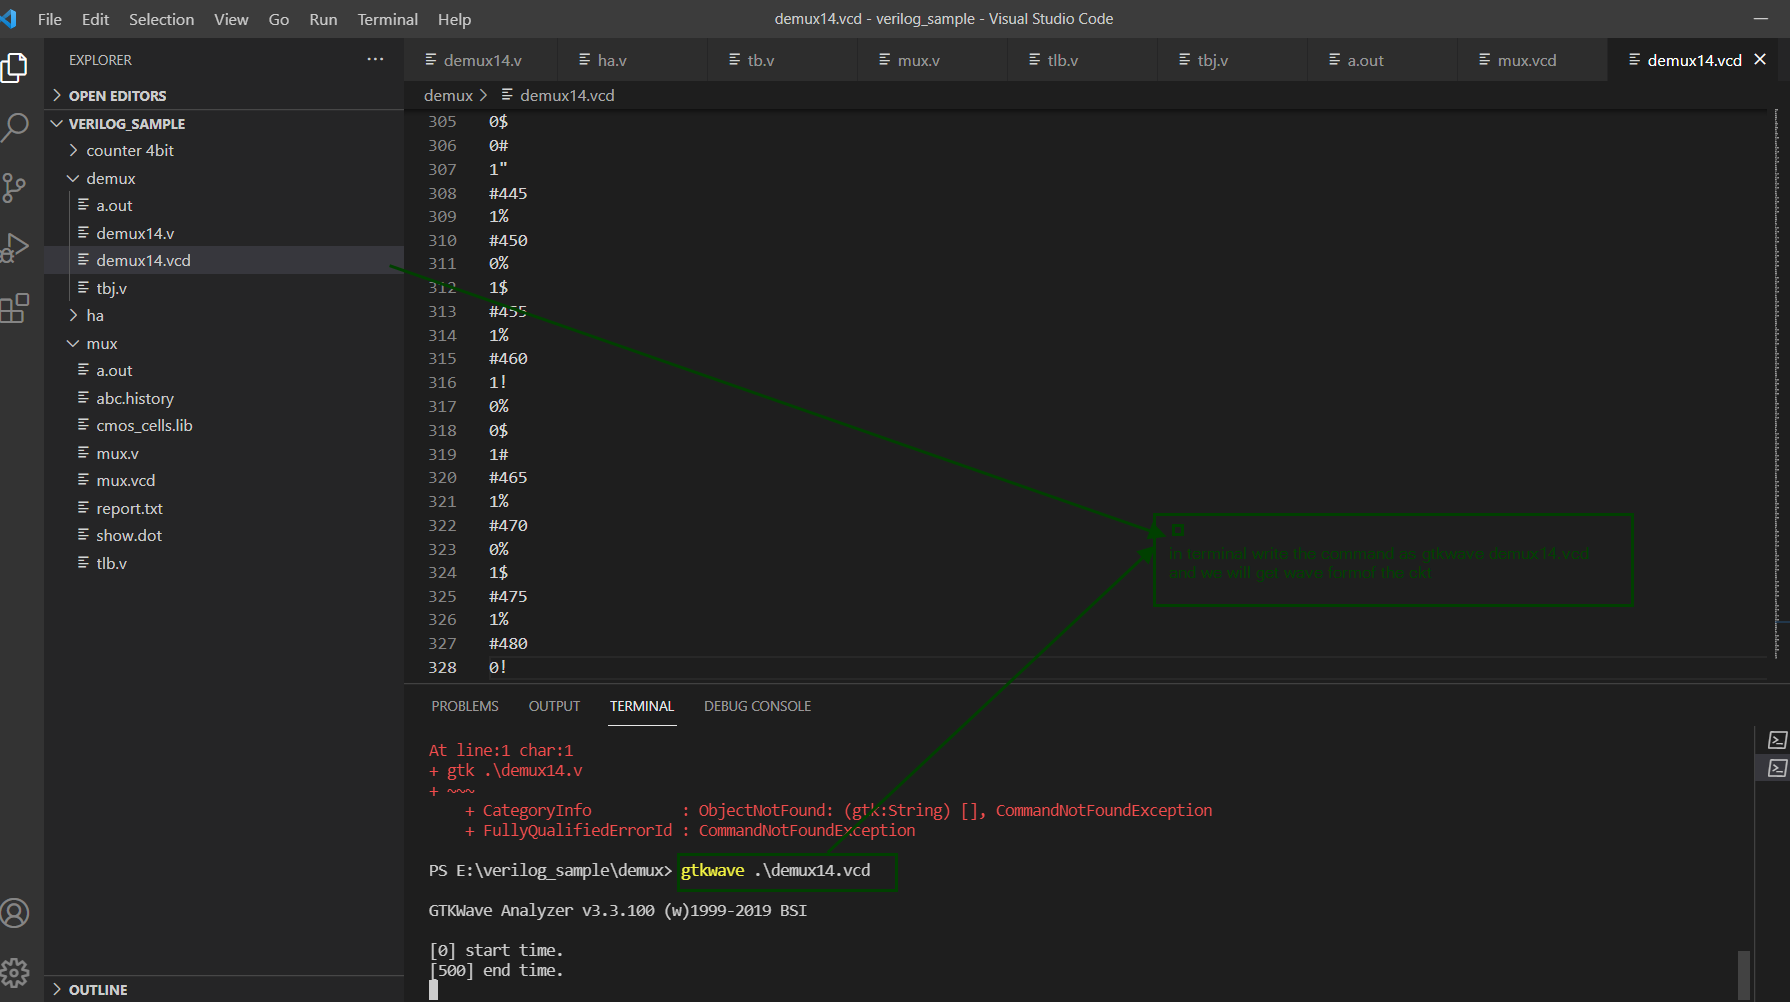Screen dimensions: 1790x1002
Task: Open show.dot file in explorer
Action: click(x=224, y=536)
